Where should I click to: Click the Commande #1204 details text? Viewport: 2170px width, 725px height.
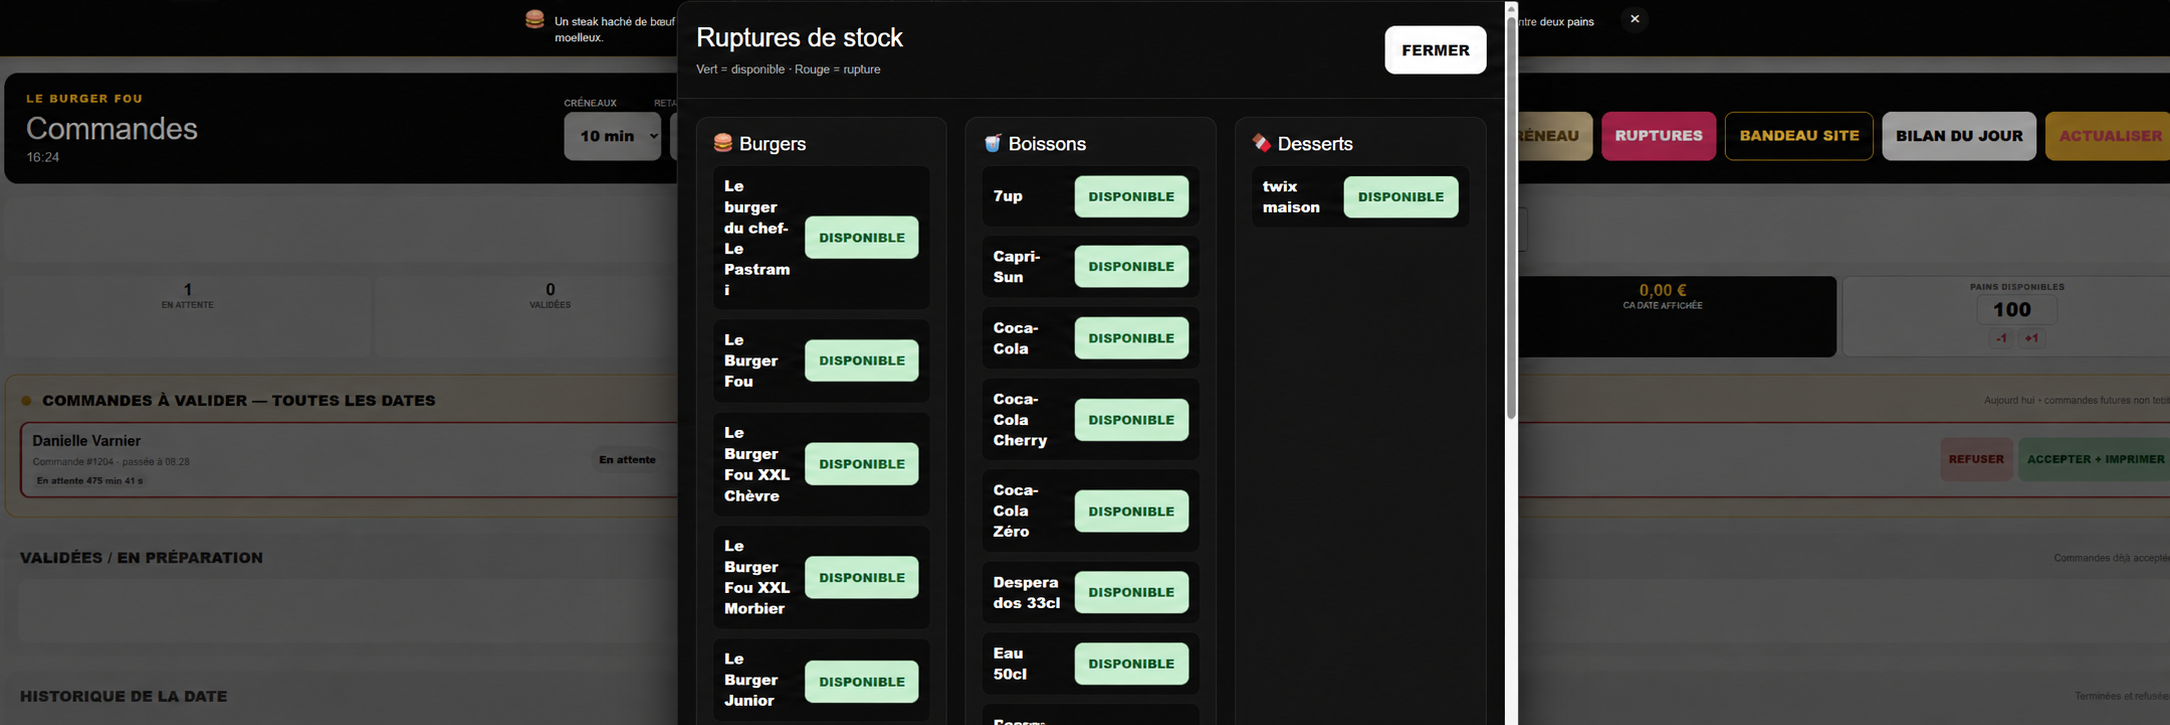pyautogui.click(x=111, y=462)
